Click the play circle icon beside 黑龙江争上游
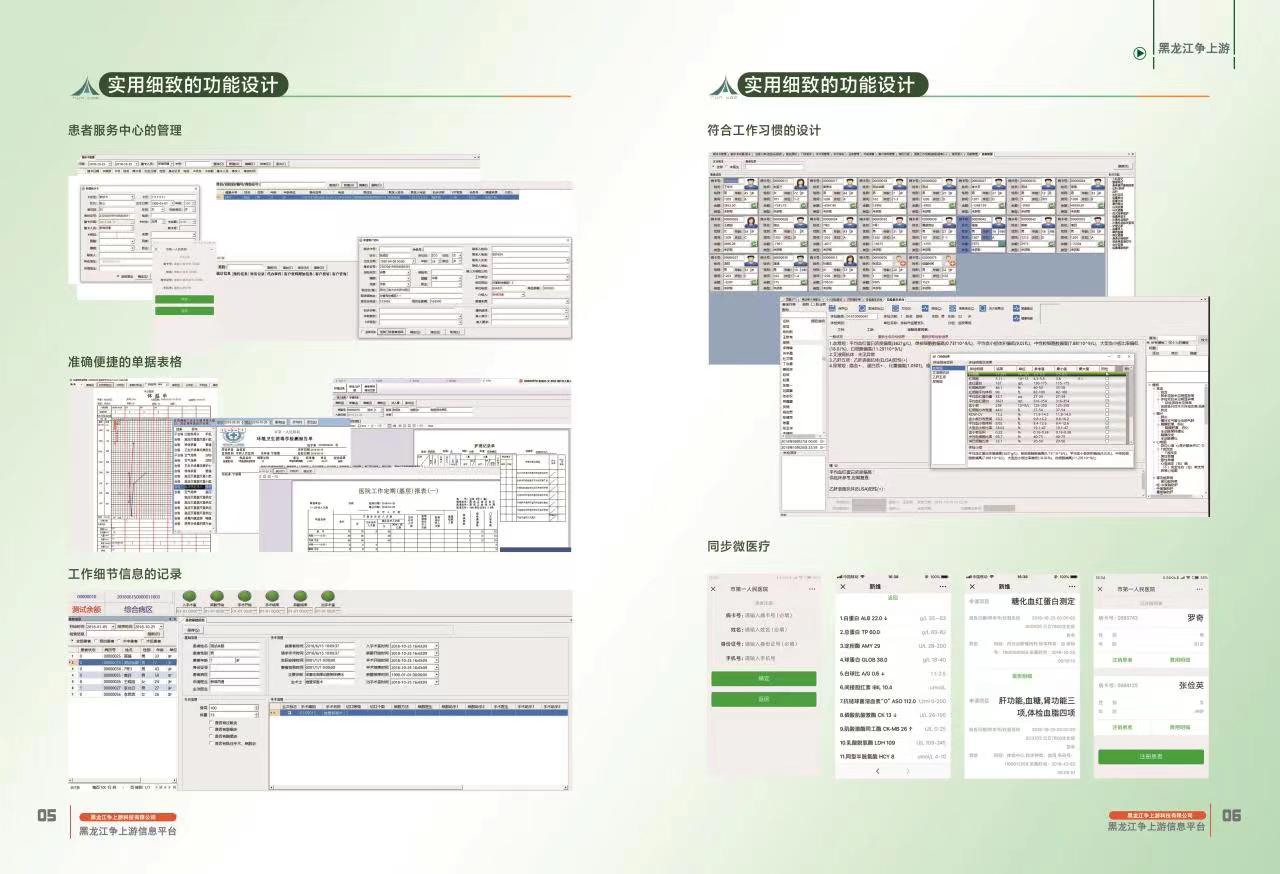The image size is (1280, 874). point(1139,53)
